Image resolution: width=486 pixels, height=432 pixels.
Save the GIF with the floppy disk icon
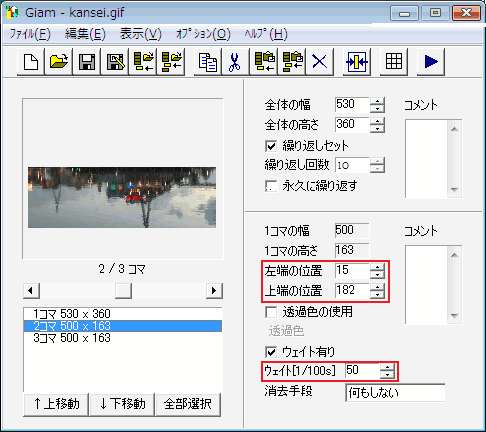(x=87, y=62)
